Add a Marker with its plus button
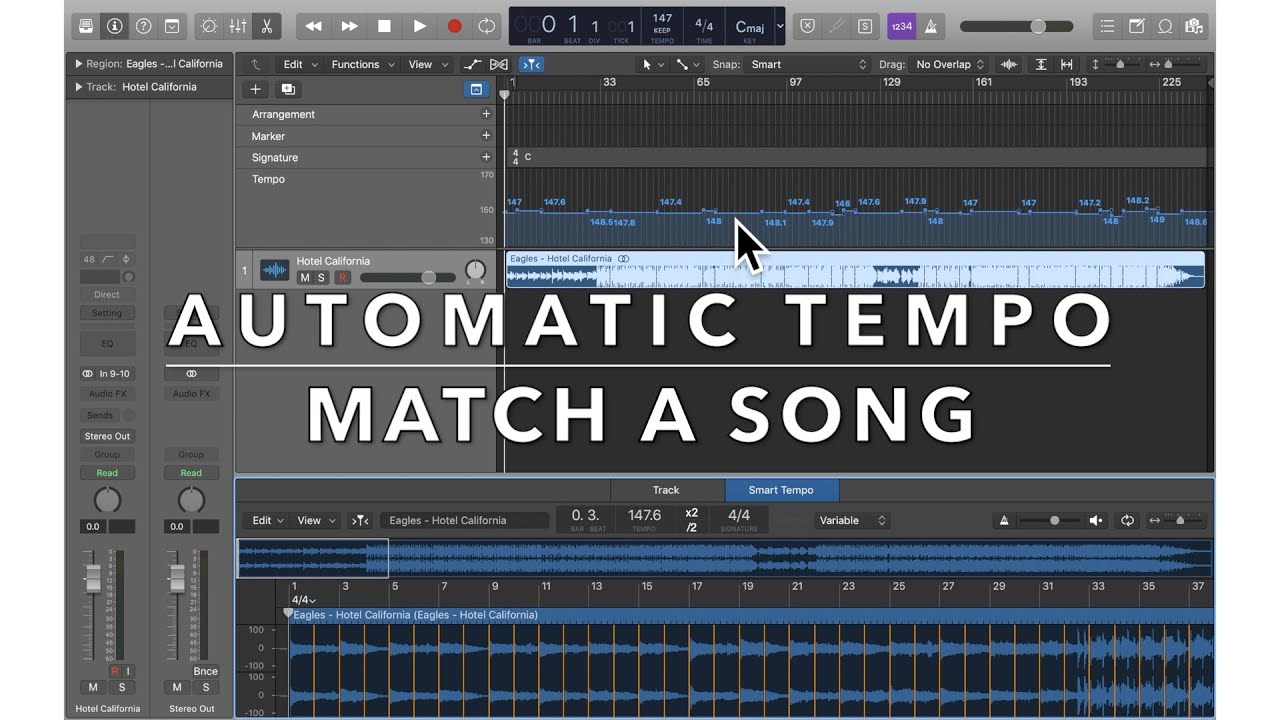1280x720 pixels. (x=486, y=136)
